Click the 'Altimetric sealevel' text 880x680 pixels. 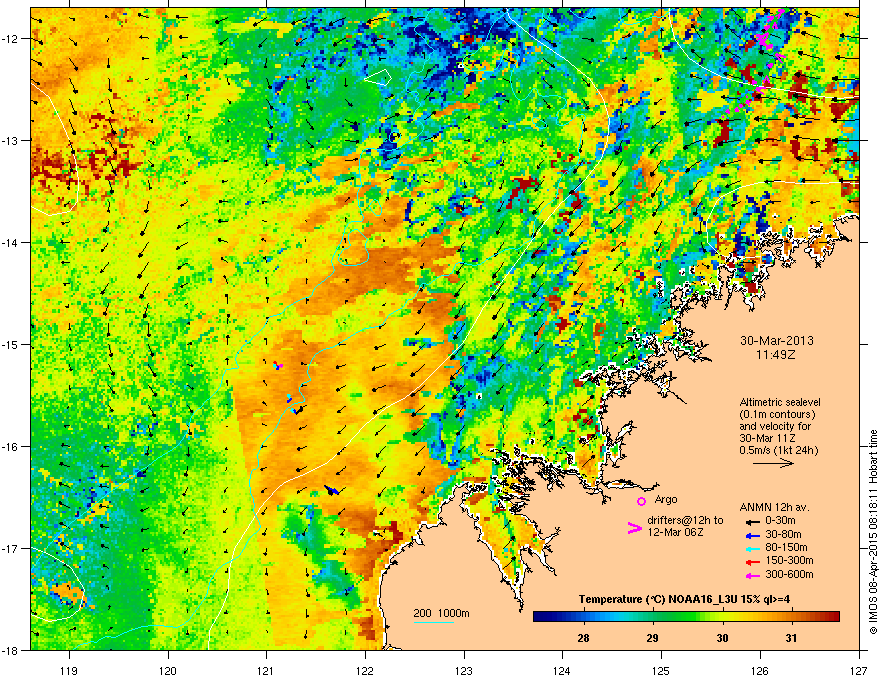780,402
